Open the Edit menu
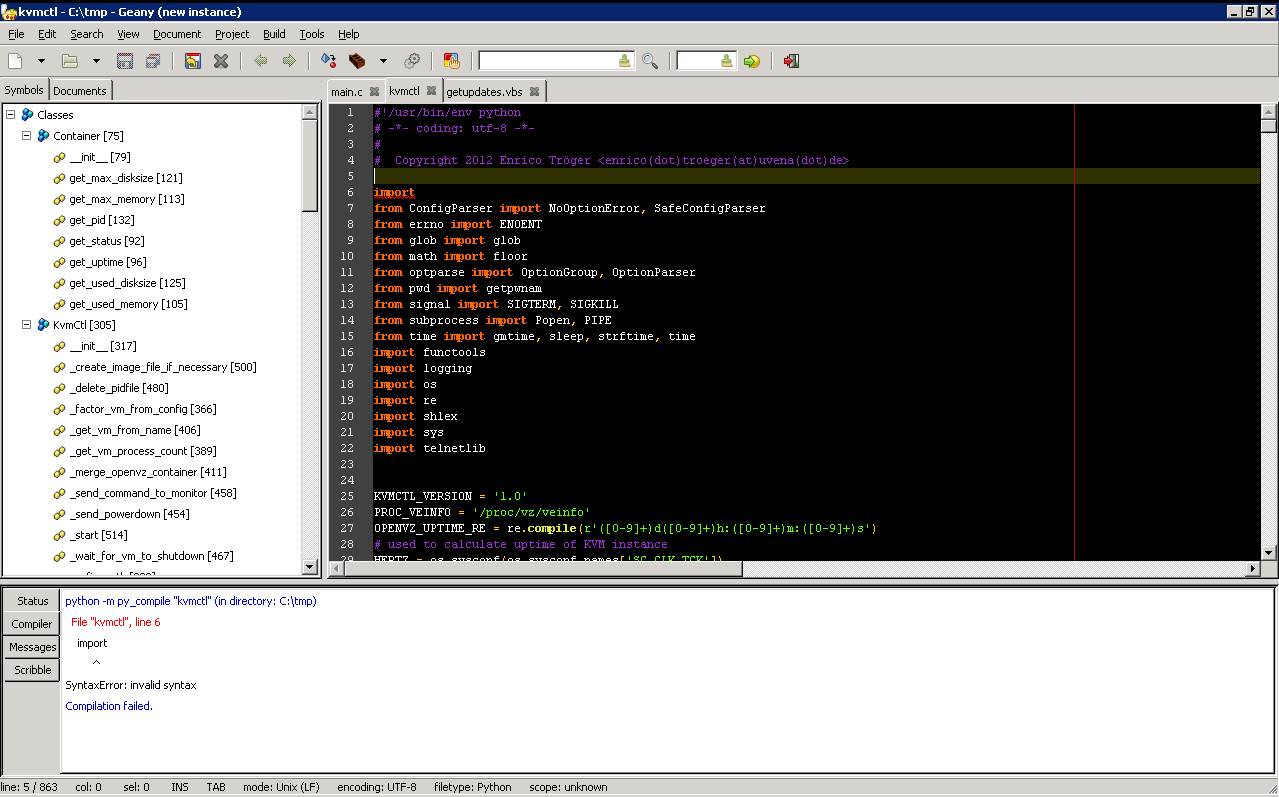The width and height of the screenshot is (1279, 797). (x=47, y=34)
